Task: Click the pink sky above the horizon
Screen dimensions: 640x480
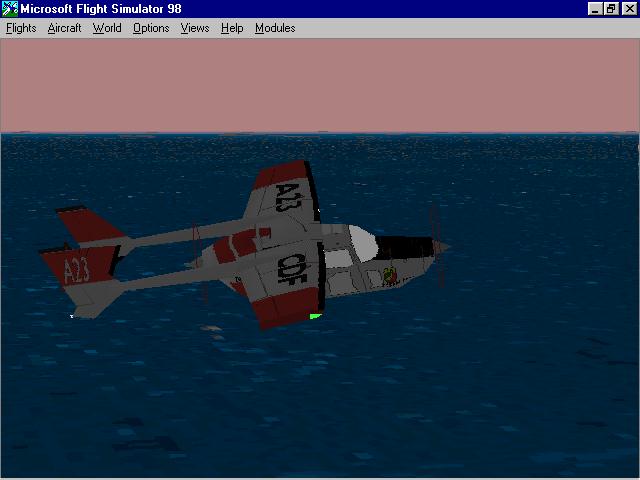Action: click(x=320, y=85)
